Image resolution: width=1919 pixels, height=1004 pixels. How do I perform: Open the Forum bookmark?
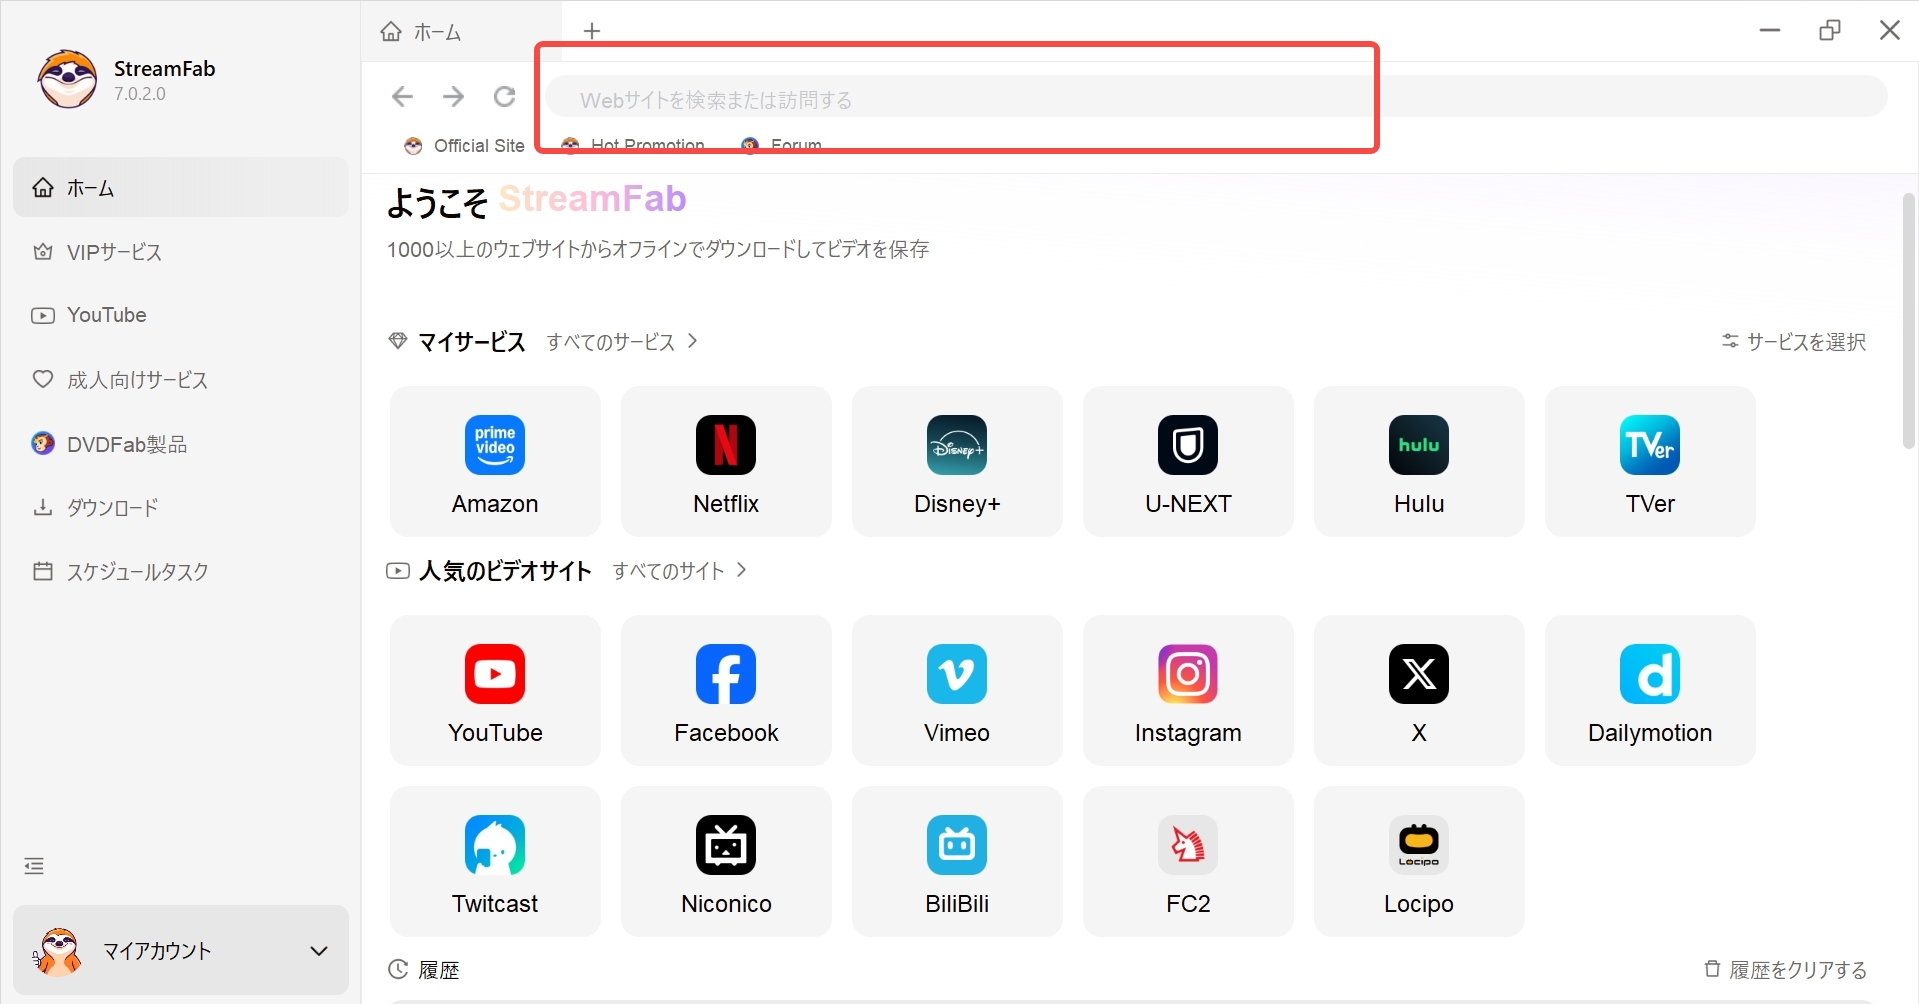781,146
